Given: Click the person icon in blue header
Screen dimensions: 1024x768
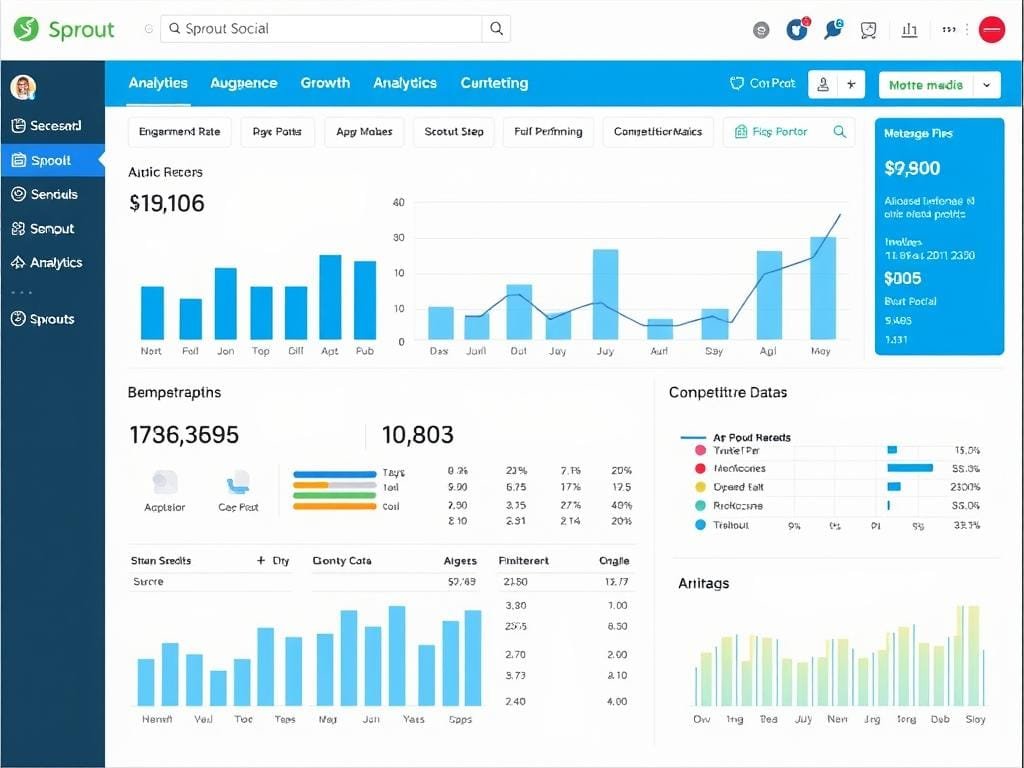Looking at the screenshot, I should pos(823,85).
